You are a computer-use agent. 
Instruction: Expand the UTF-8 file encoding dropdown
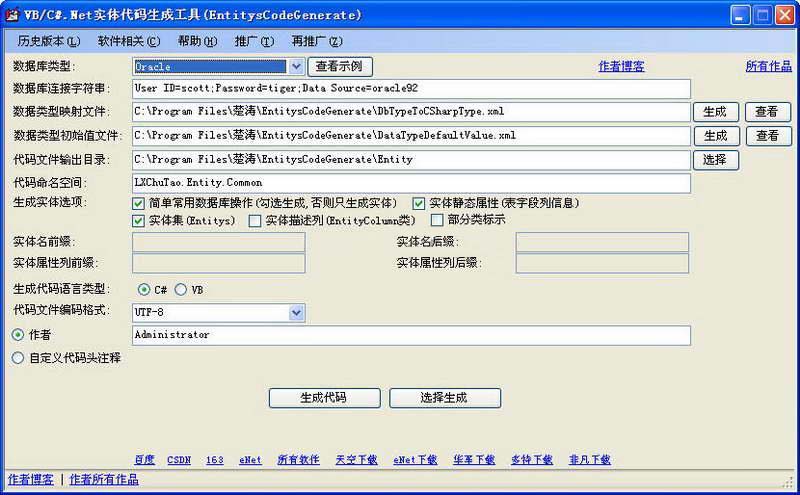(x=296, y=313)
